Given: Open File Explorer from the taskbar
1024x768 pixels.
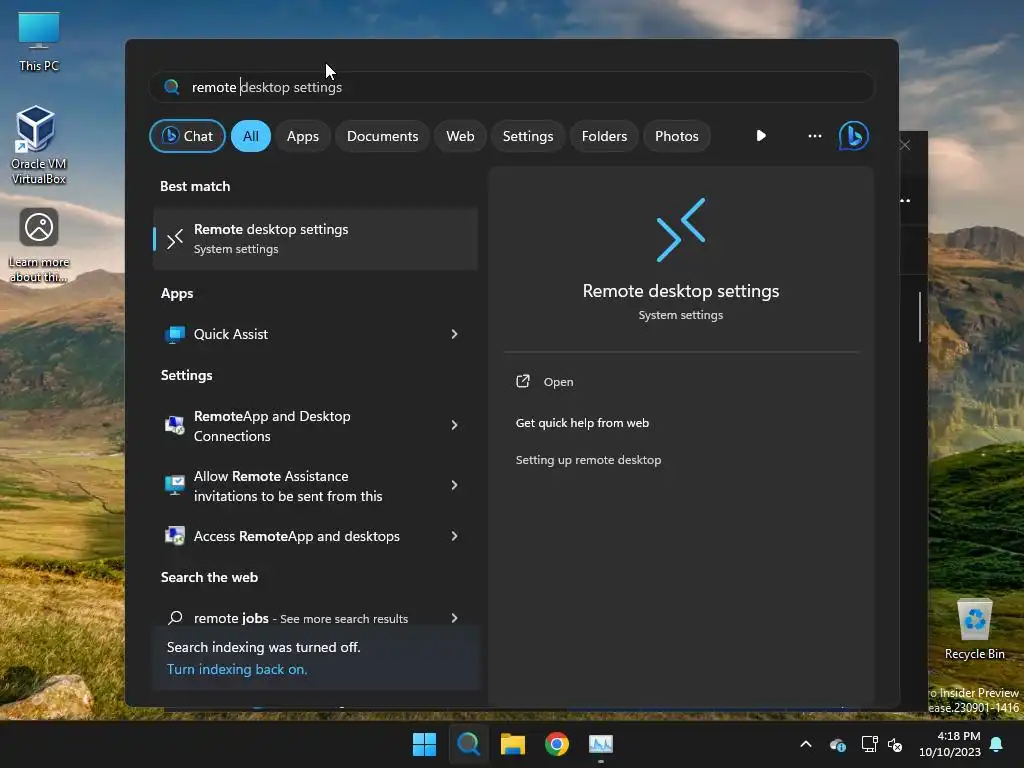Looking at the screenshot, I should point(513,744).
